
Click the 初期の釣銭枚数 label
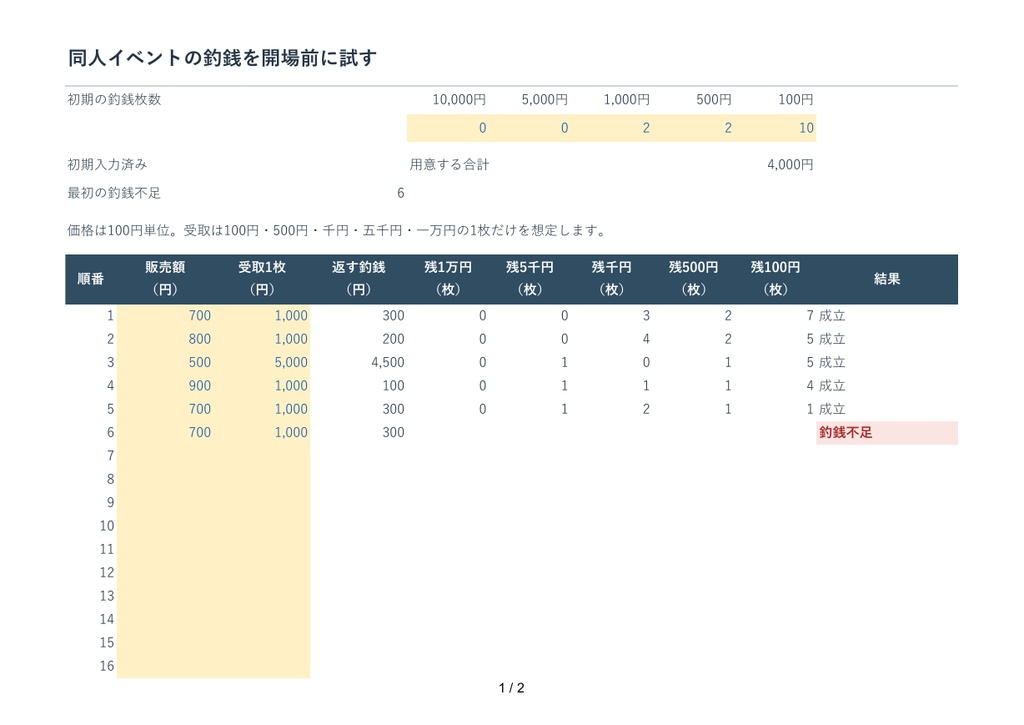coord(114,99)
